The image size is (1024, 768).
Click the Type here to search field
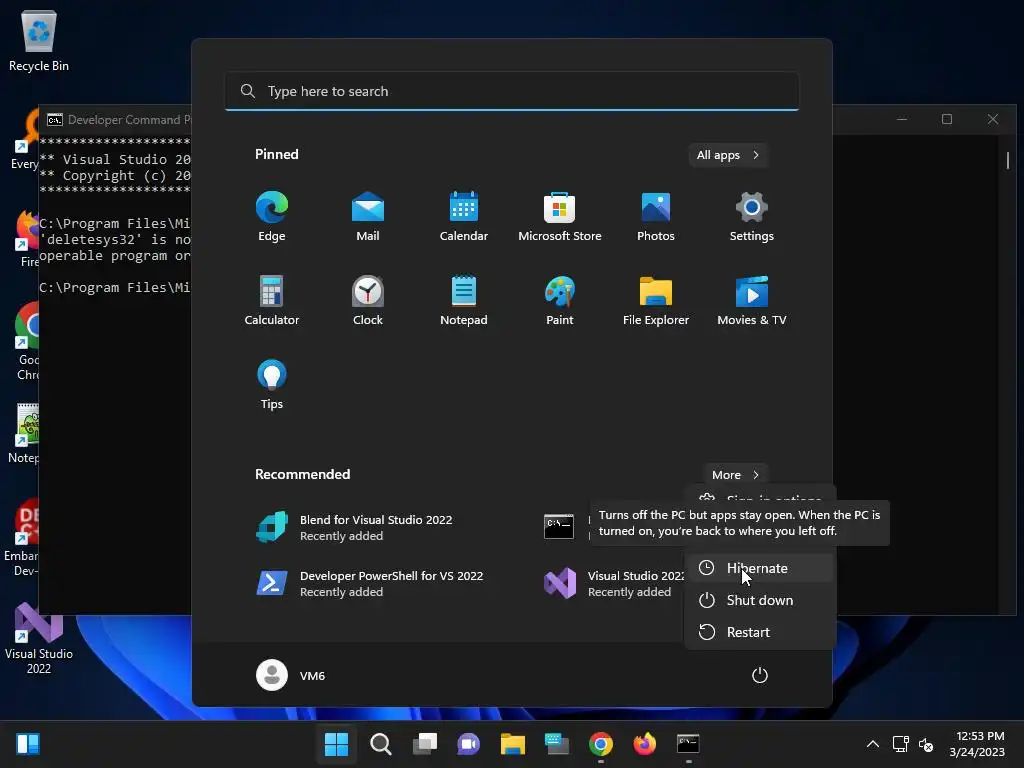512,91
